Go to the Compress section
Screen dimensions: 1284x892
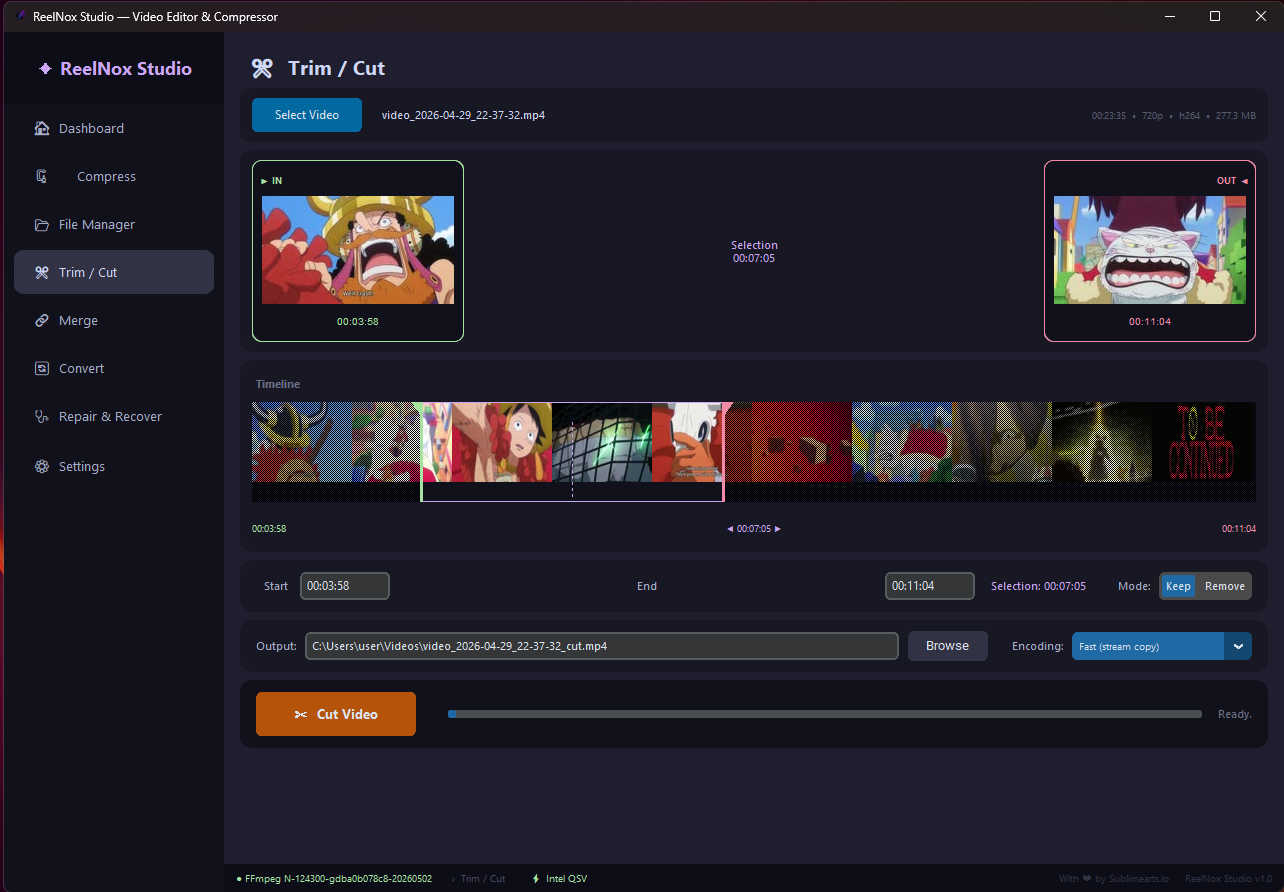(114, 176)
